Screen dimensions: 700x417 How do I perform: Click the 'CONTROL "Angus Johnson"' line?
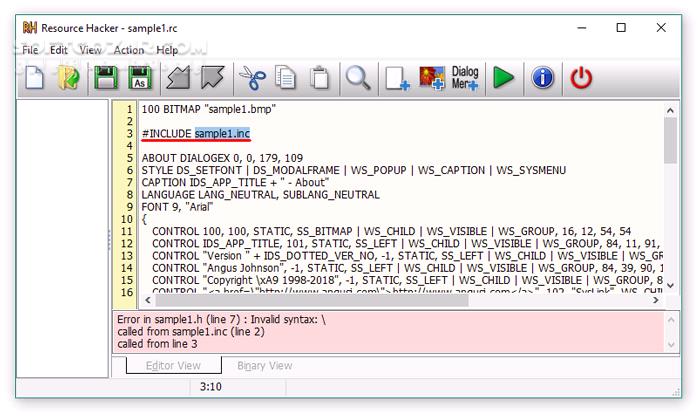pyautogui.click(x=407, y=268)
